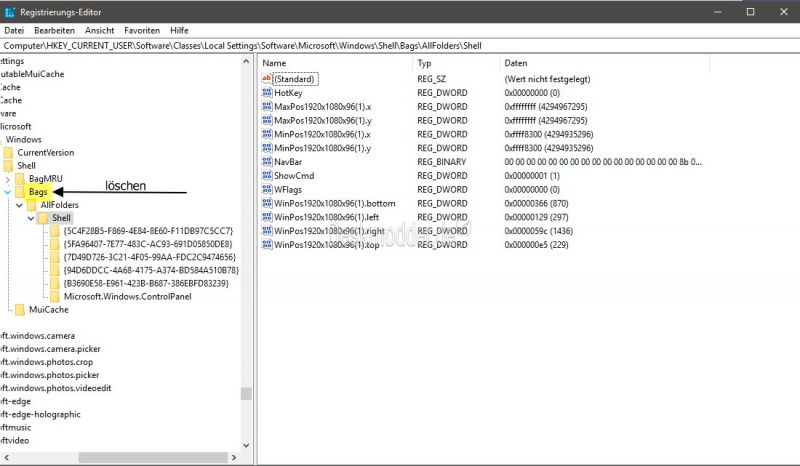800x466 pixels.
Task: Click the icon of WinPos1920x1080x96(1).bottom
Action: click(x=266, y=203)
